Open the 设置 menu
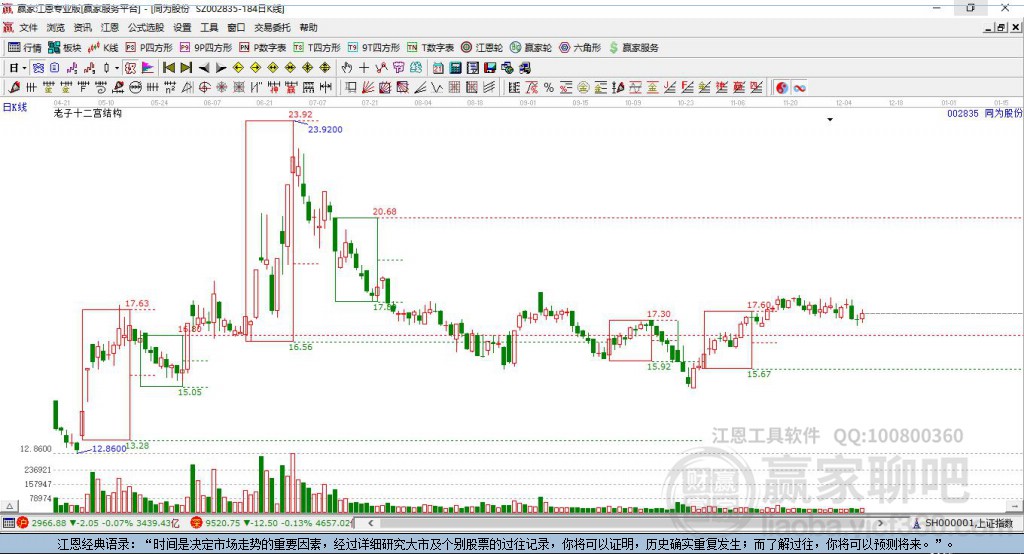This screenshot has height=554, width=1024. point(182,27)
